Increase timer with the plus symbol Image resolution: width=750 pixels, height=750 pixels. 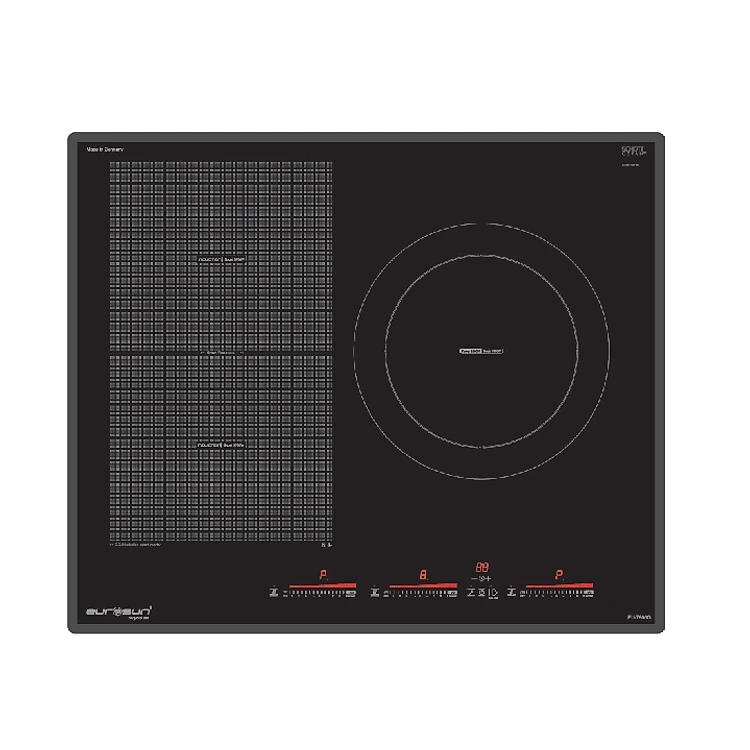point(490,579)
